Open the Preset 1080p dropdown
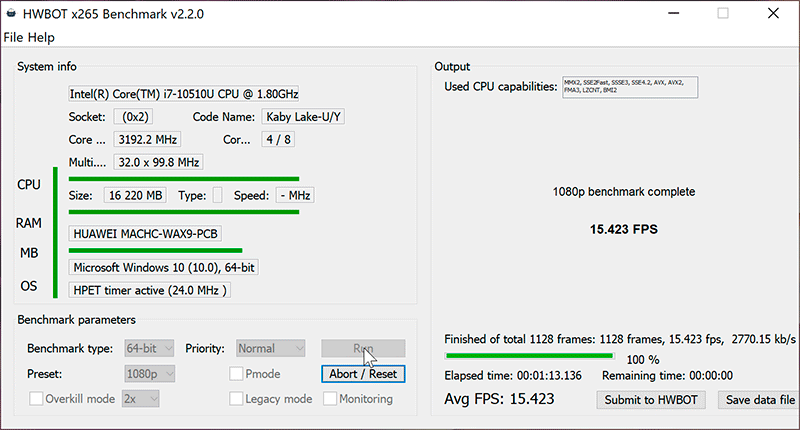Screen dimensions: 800x430 (x=149, y=374)
